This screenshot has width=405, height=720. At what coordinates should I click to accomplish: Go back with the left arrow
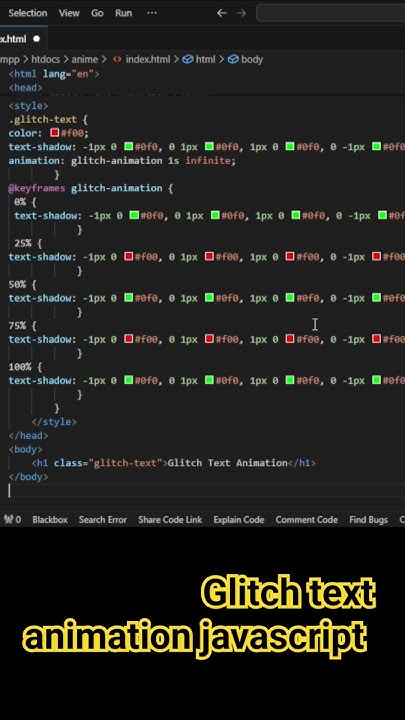tap(222, 13)
